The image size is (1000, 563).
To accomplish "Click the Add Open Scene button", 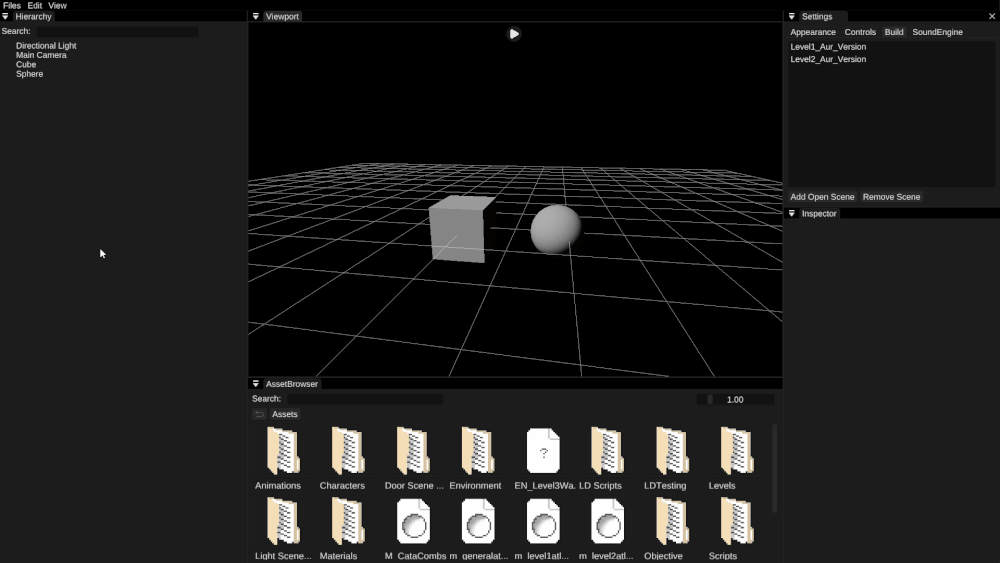I will click(x=822, y=197).
